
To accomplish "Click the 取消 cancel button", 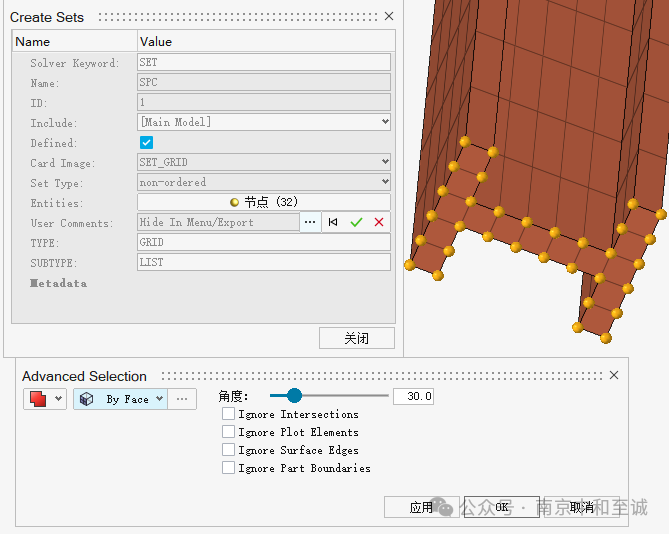I will 582,507.
